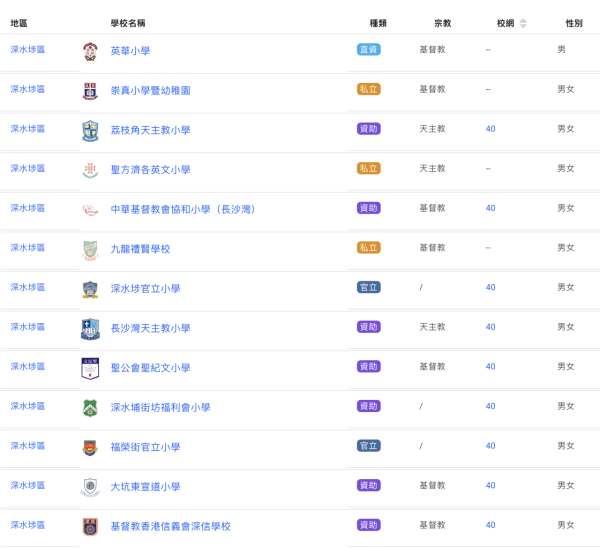Click 深水埗區 district link in 大坑東宣道小學 row
This screenshot has width=600, height=548.
28,485
